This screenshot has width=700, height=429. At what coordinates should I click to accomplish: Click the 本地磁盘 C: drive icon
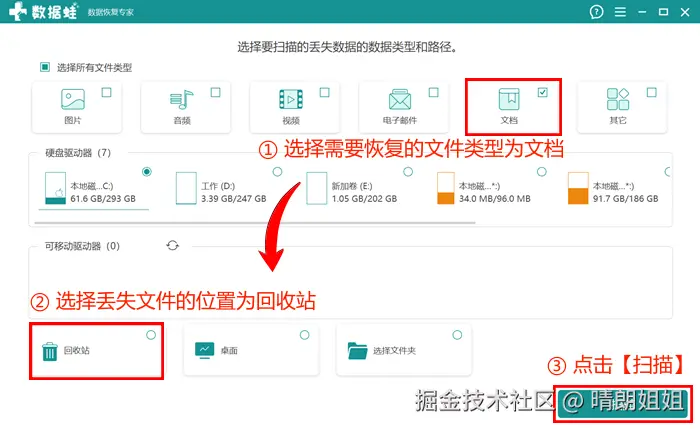(55, 188)
